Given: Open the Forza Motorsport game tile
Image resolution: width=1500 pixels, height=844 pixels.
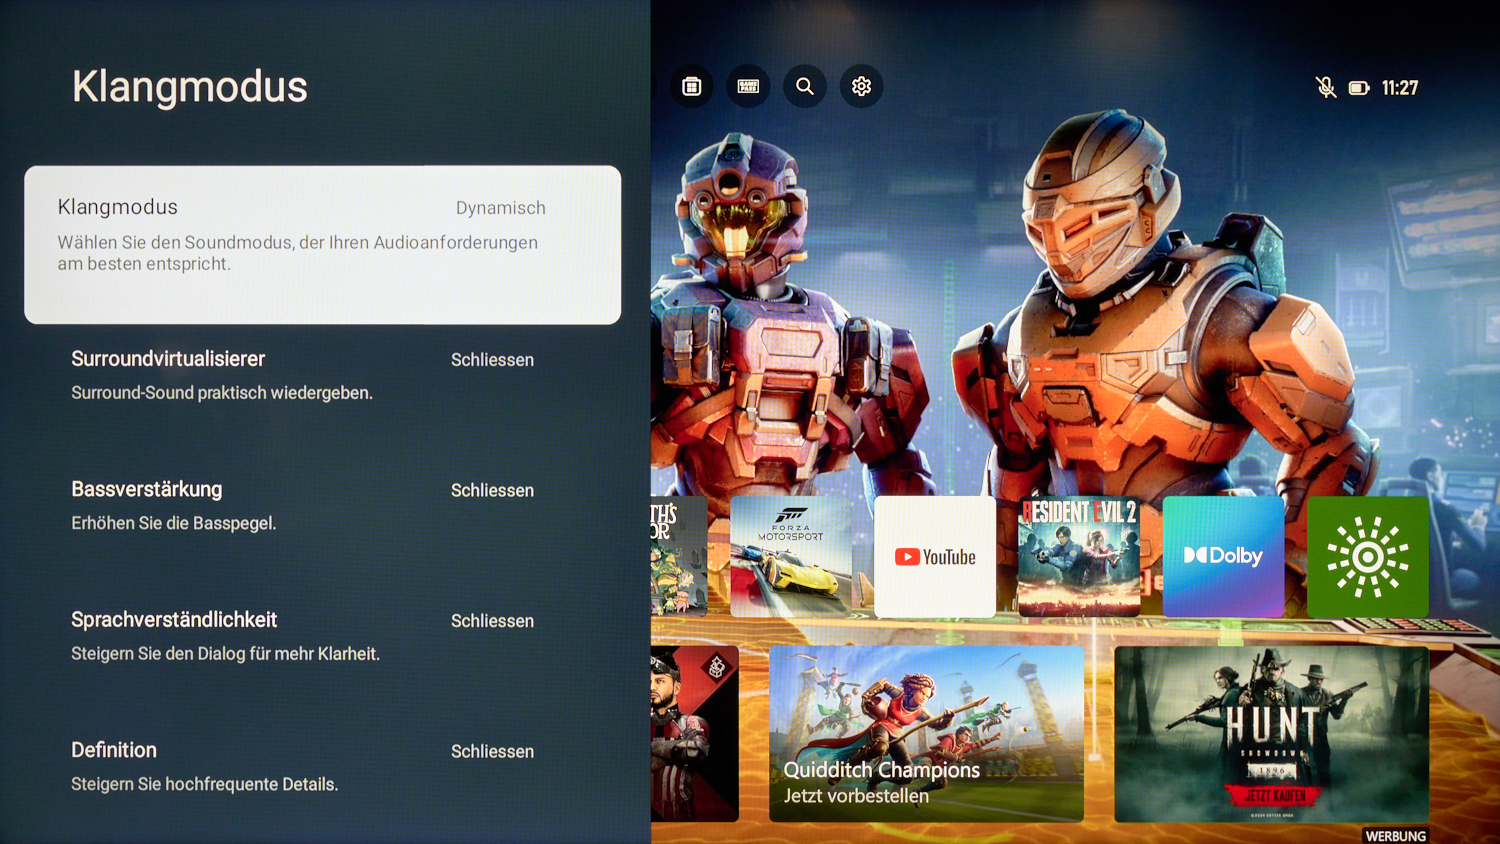Looking at the screenshot, I should click(x=791, y=557).
